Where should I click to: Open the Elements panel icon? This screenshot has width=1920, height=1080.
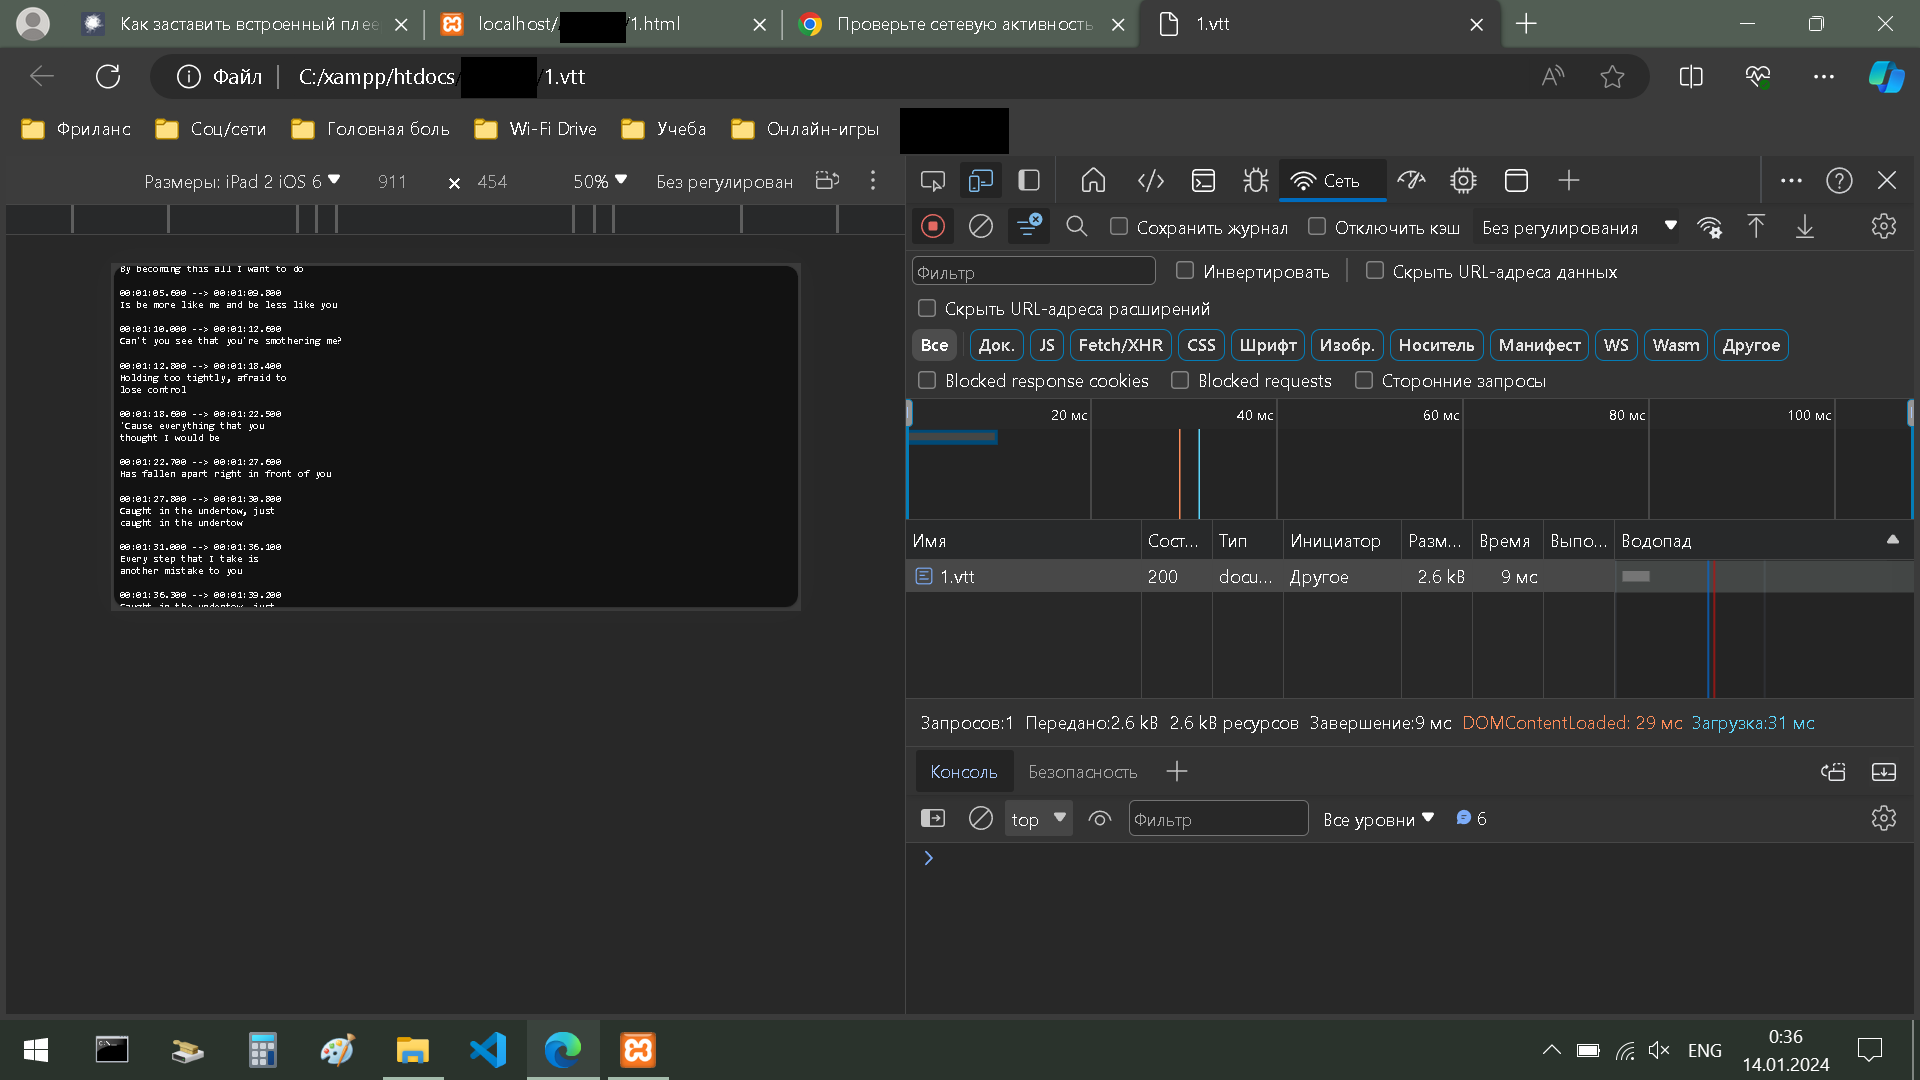point(1151,181)
